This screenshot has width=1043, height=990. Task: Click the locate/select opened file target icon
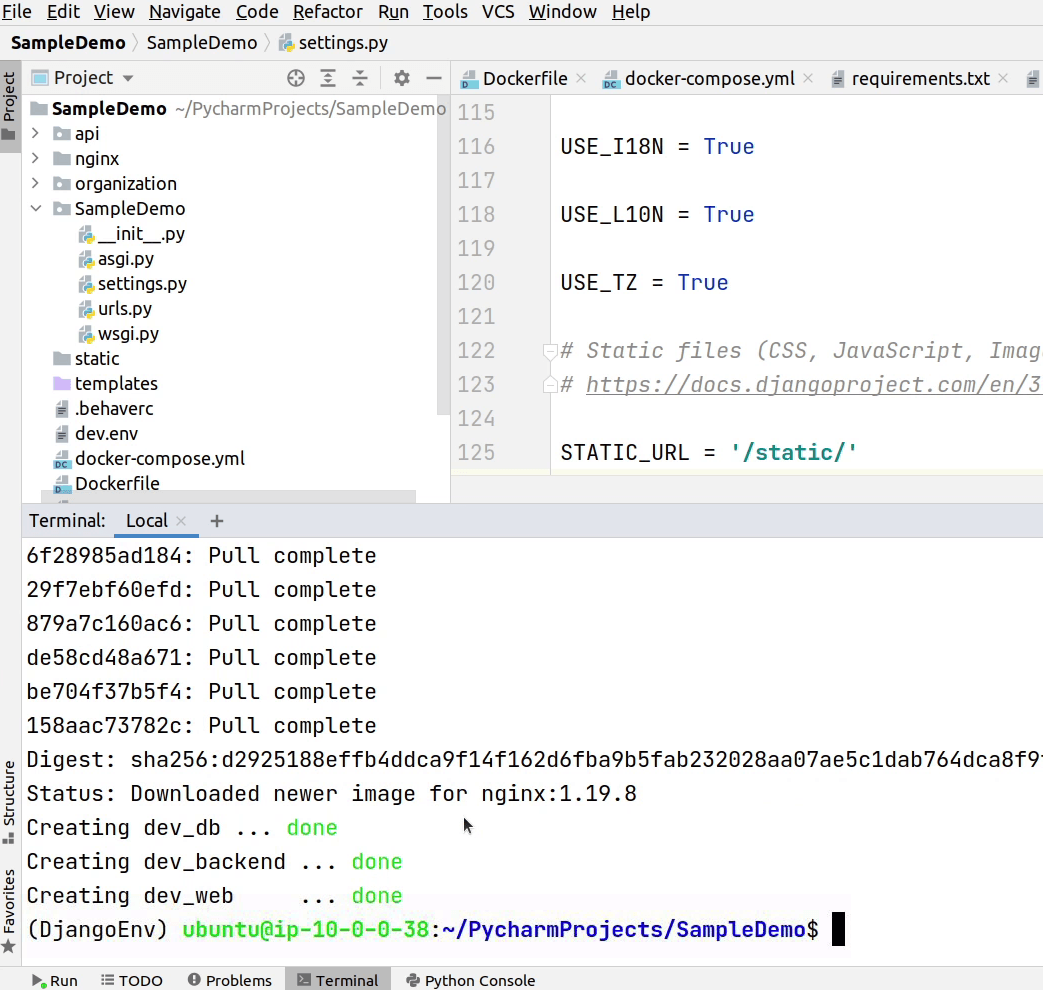tap(296, 78)
